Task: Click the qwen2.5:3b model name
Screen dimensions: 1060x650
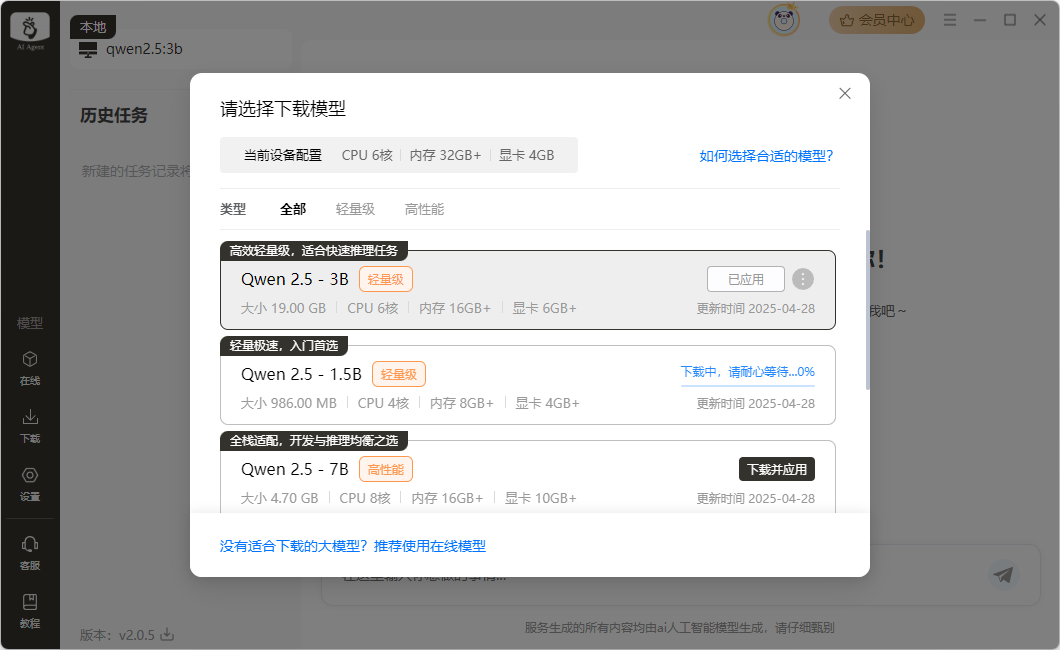Action: [x=144, y=49]
